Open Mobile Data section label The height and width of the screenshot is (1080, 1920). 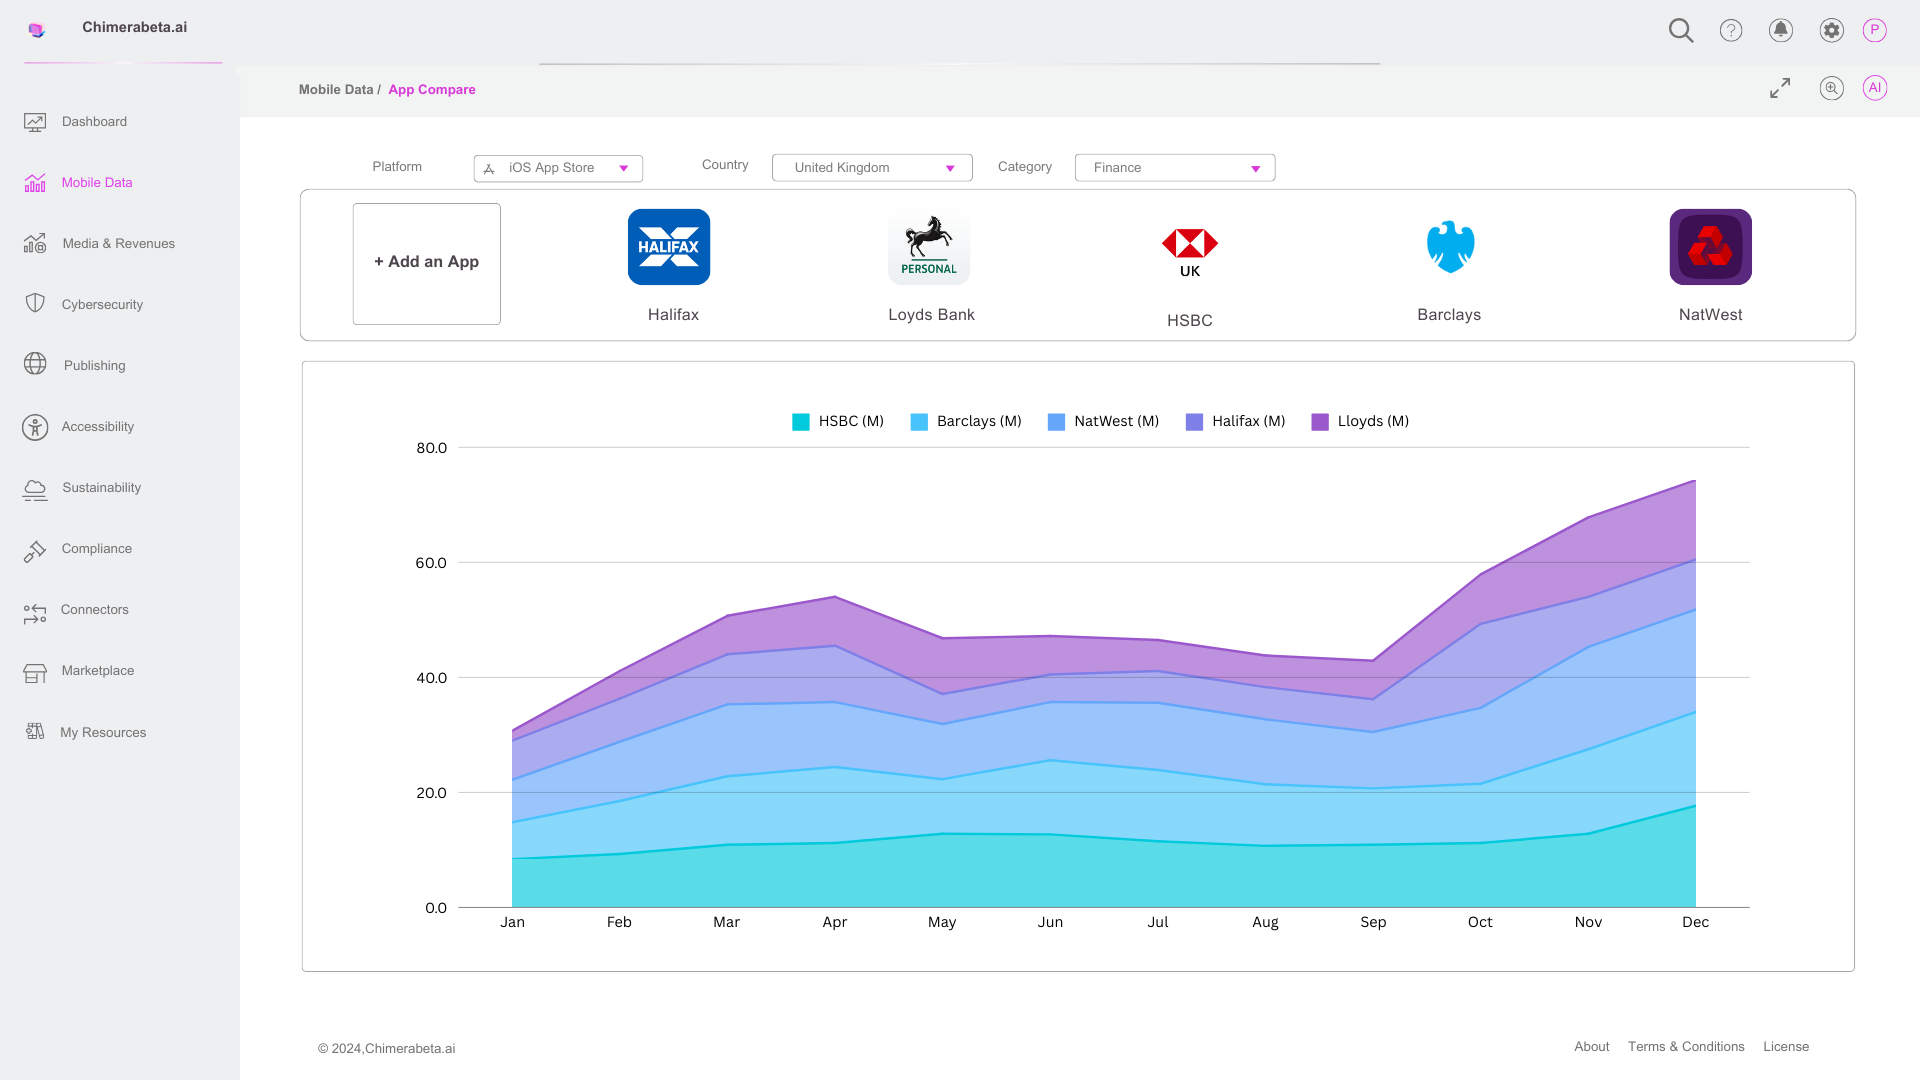click(x=97, y=183)
